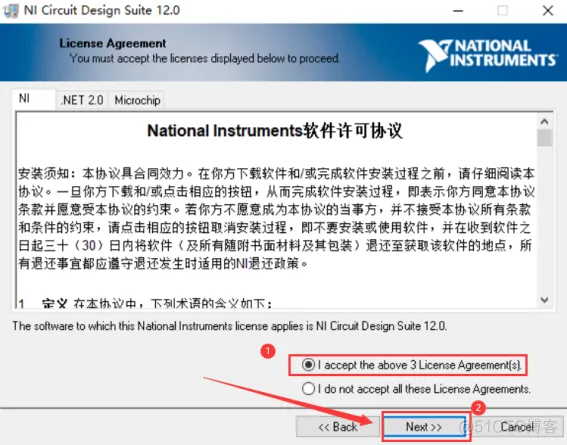The width and height of the screenshot is (567, 445).
Task: Click the license scrollbar thumb
Action: [x=545, y=138]
